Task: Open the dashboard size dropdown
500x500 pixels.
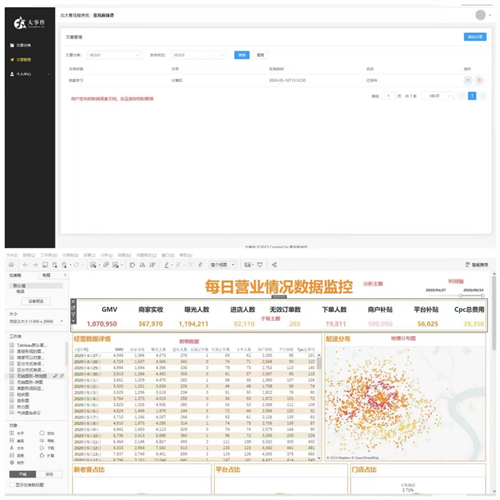Action: (x=36, y=321)
